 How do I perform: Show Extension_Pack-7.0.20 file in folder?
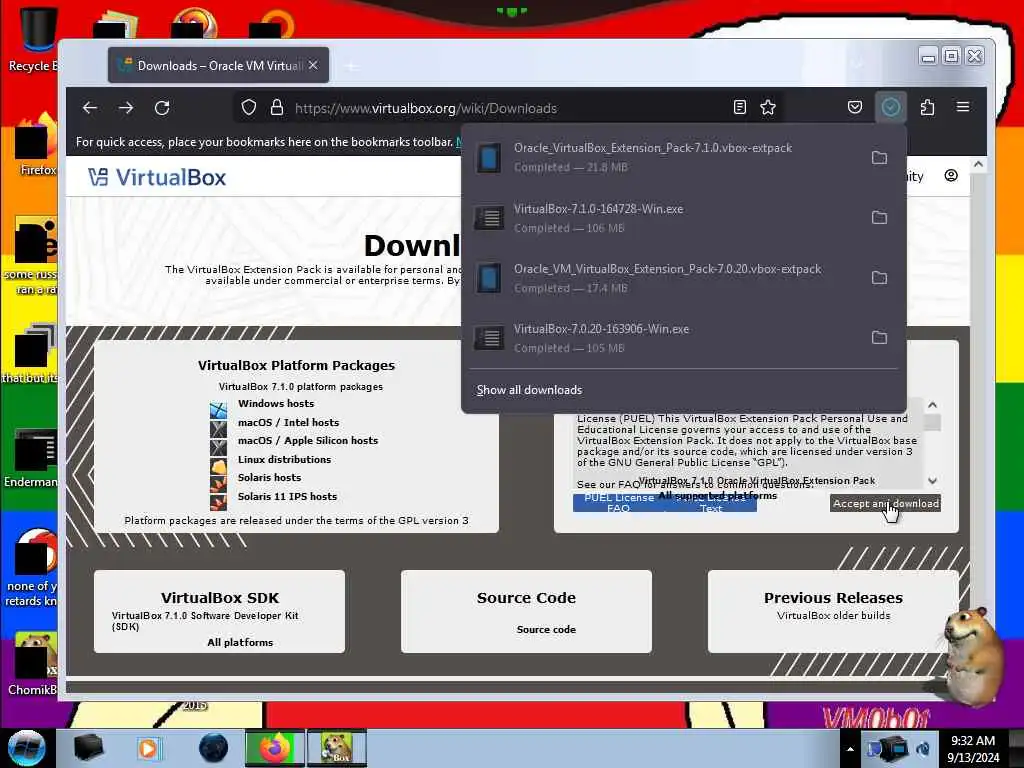[879, 278]
